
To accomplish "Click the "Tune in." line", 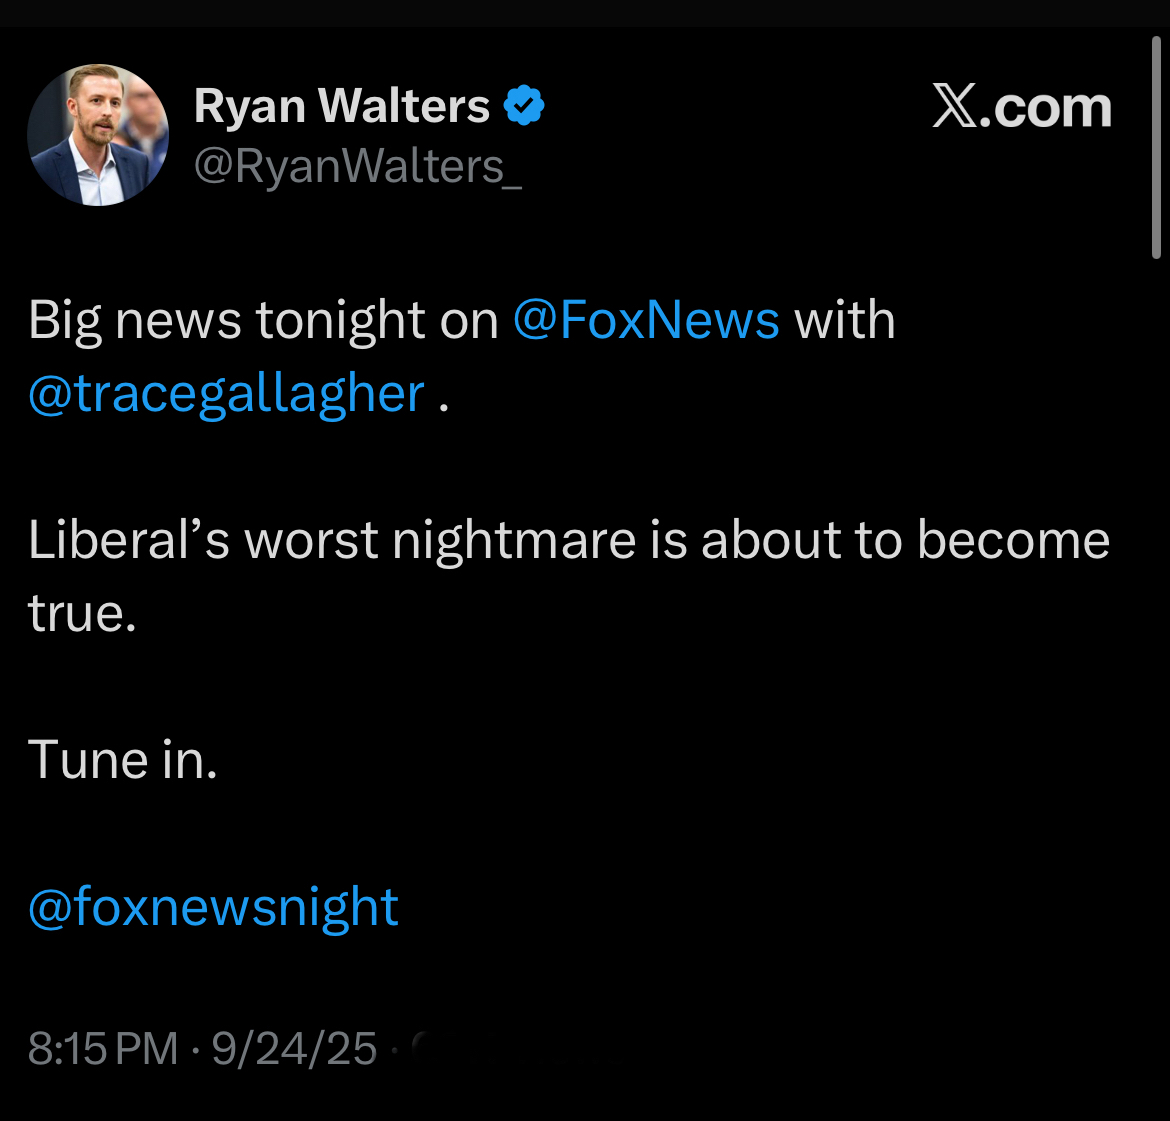I will [122, 760].
